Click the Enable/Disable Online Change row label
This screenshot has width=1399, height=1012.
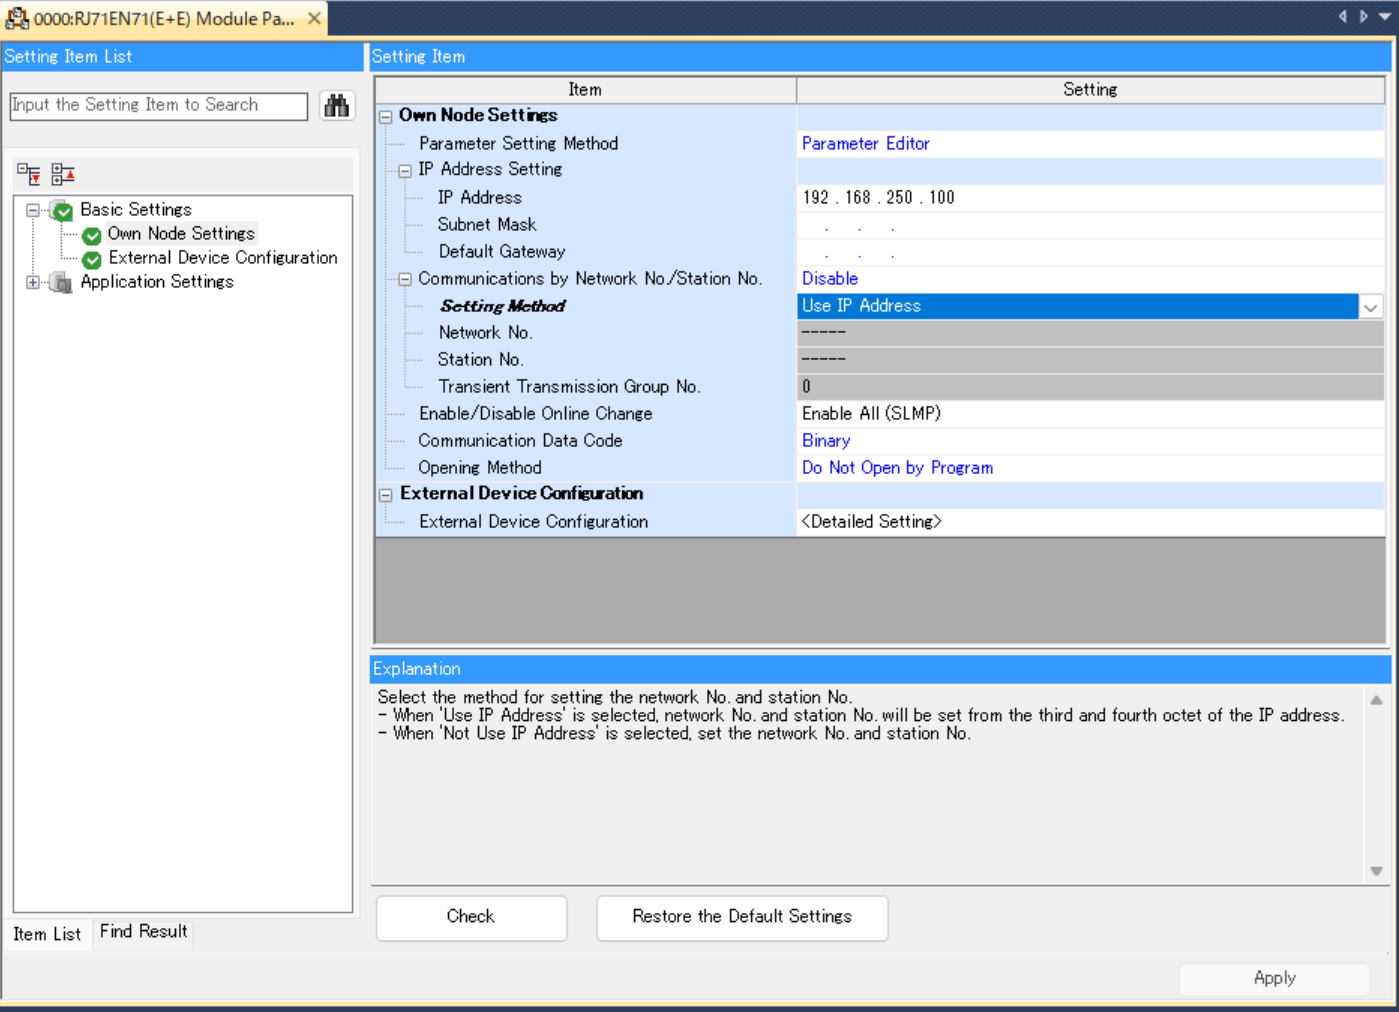536,414
